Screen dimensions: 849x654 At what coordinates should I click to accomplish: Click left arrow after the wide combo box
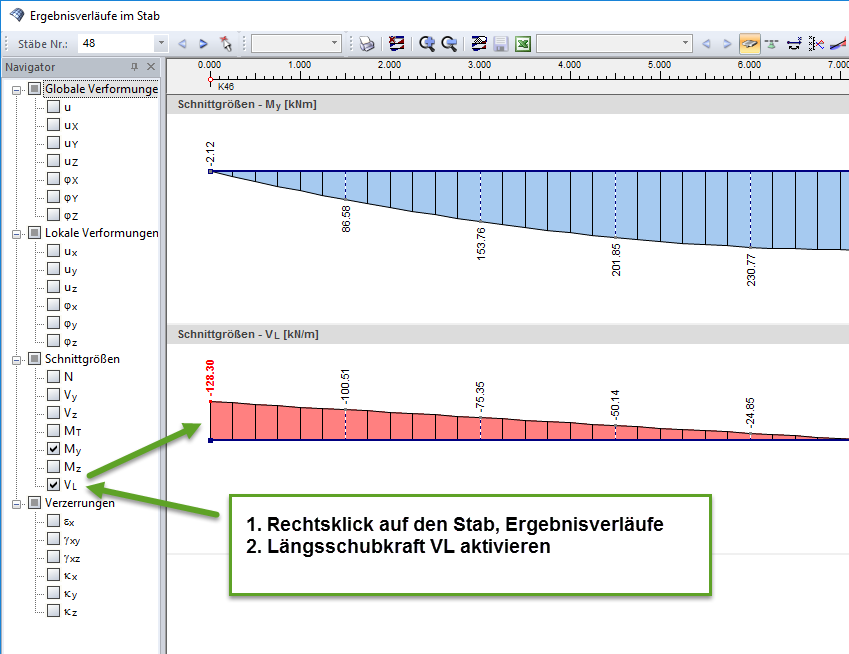[x=706, y=44]
